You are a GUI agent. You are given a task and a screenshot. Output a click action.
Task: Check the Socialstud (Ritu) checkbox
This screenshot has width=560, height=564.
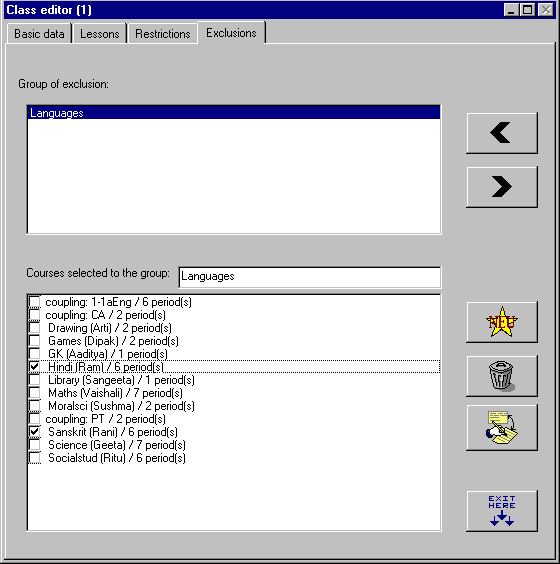click(35, 458)
